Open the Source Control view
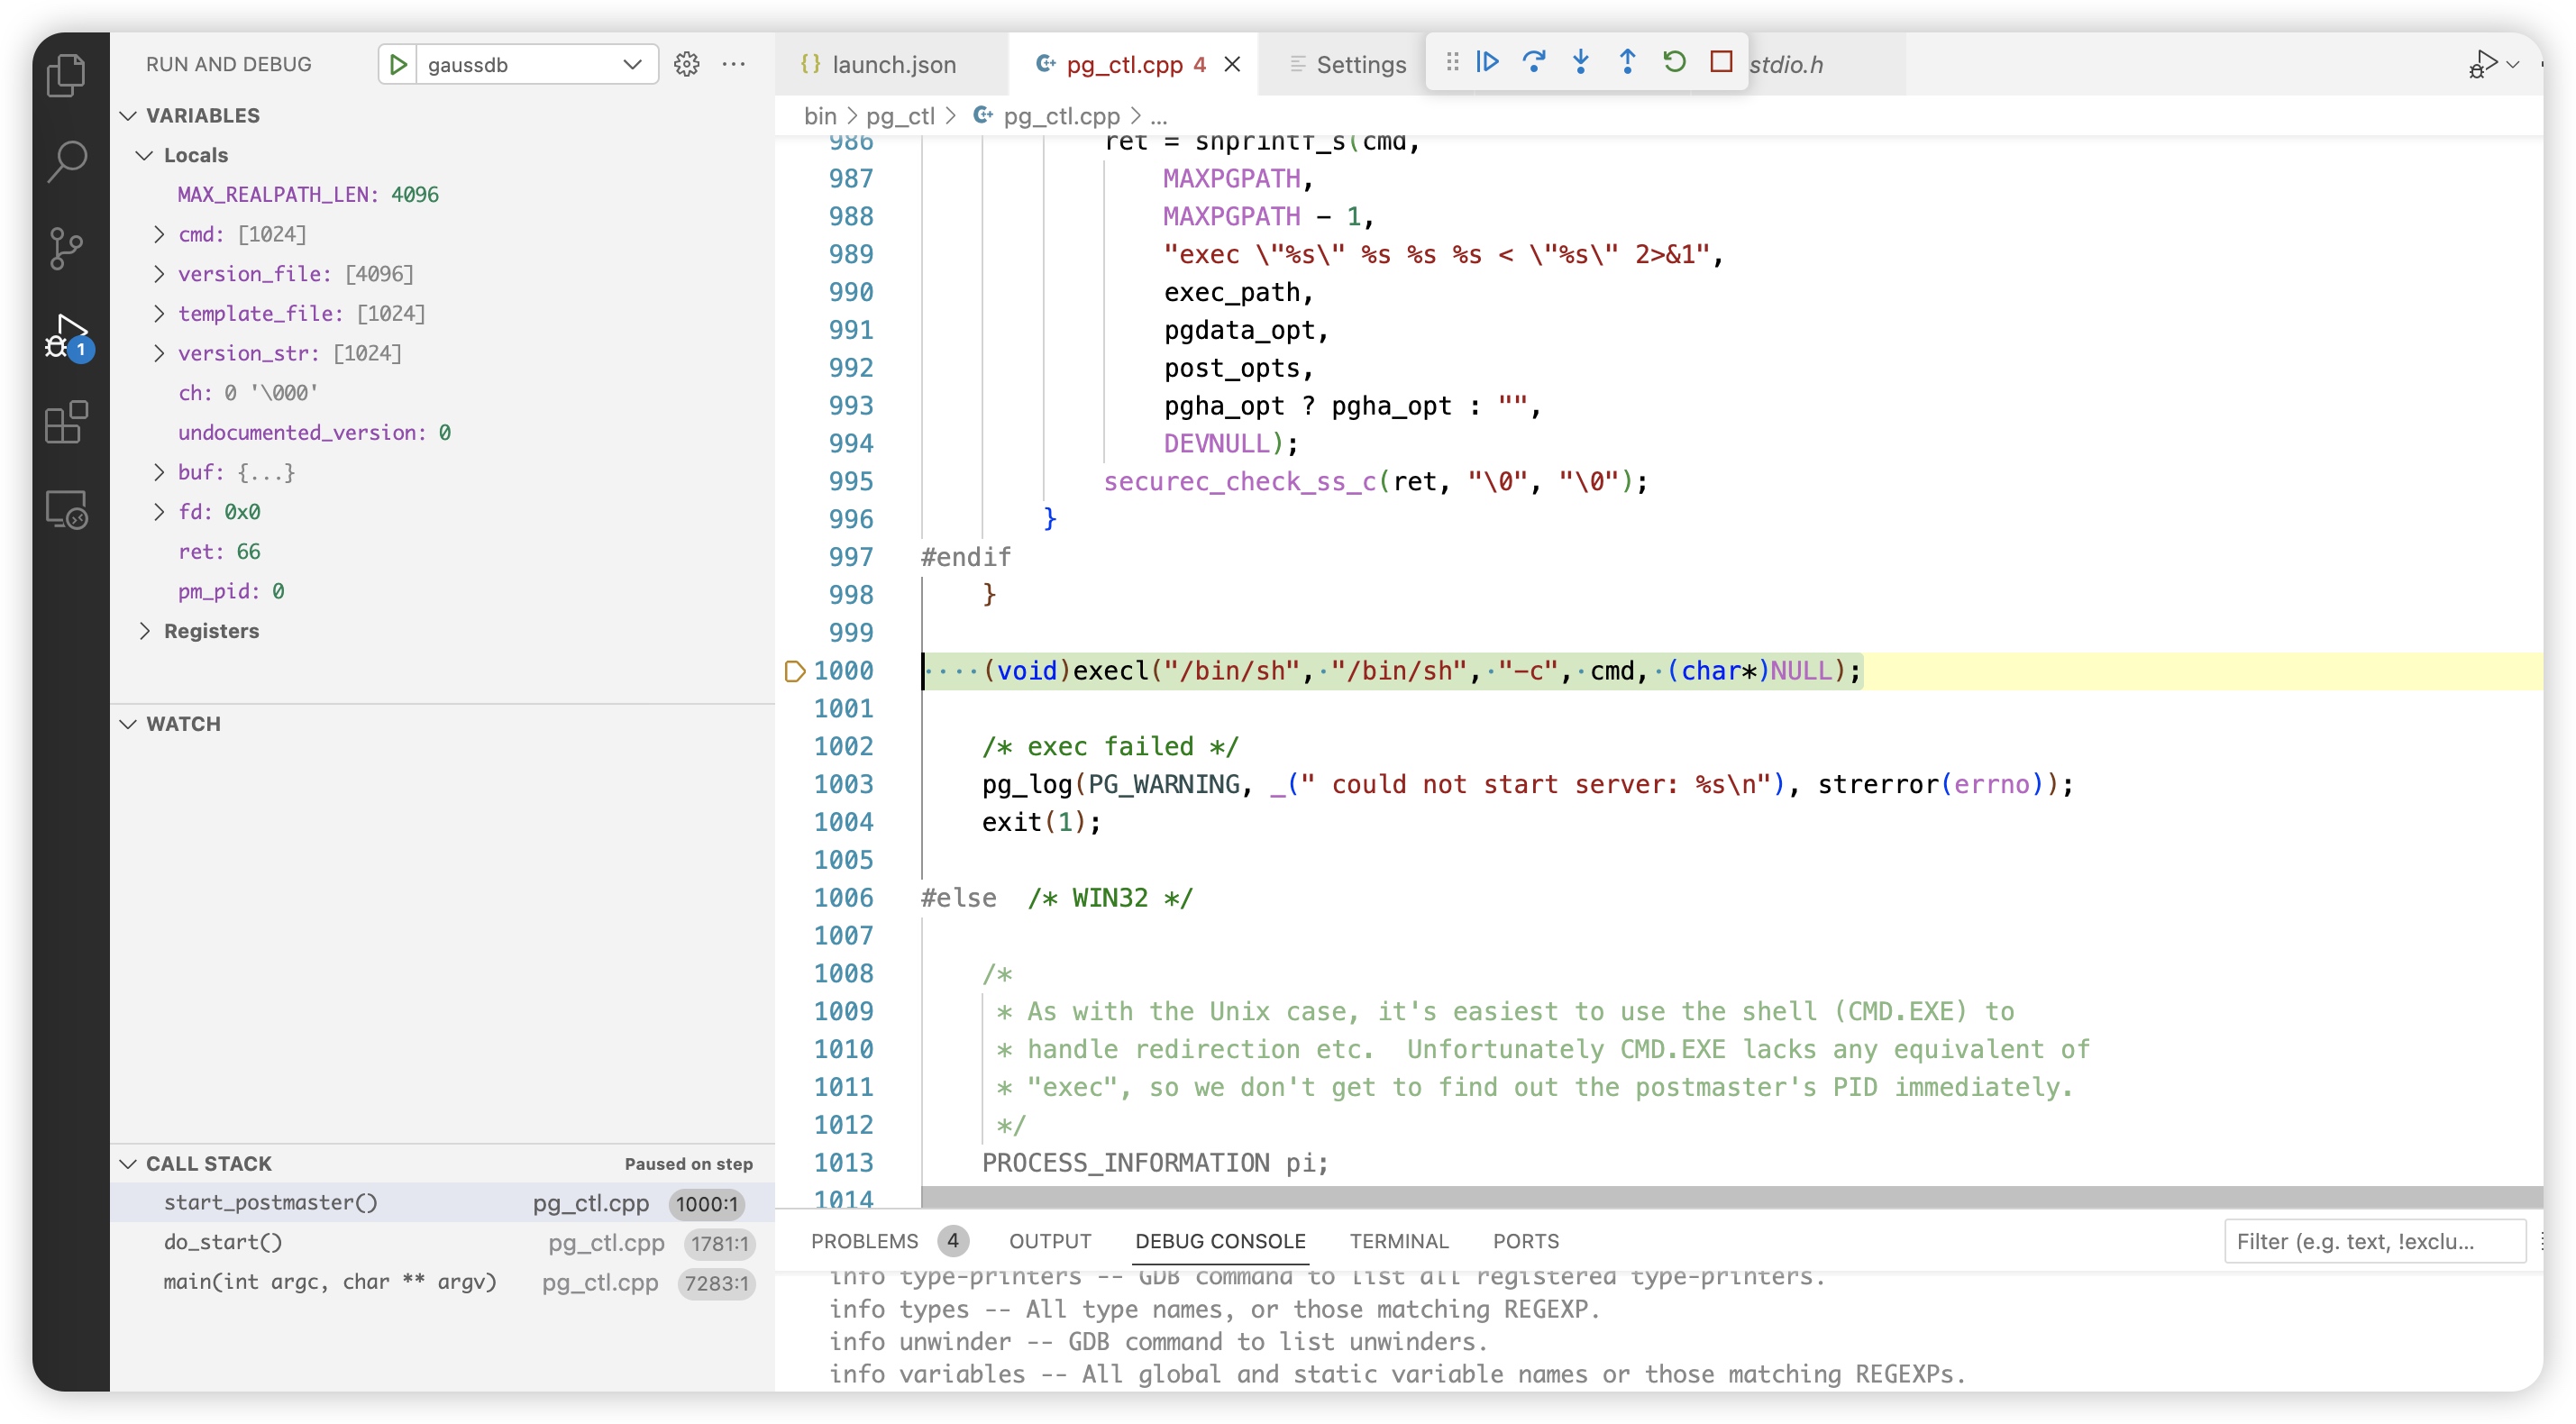 click(67, 248)
